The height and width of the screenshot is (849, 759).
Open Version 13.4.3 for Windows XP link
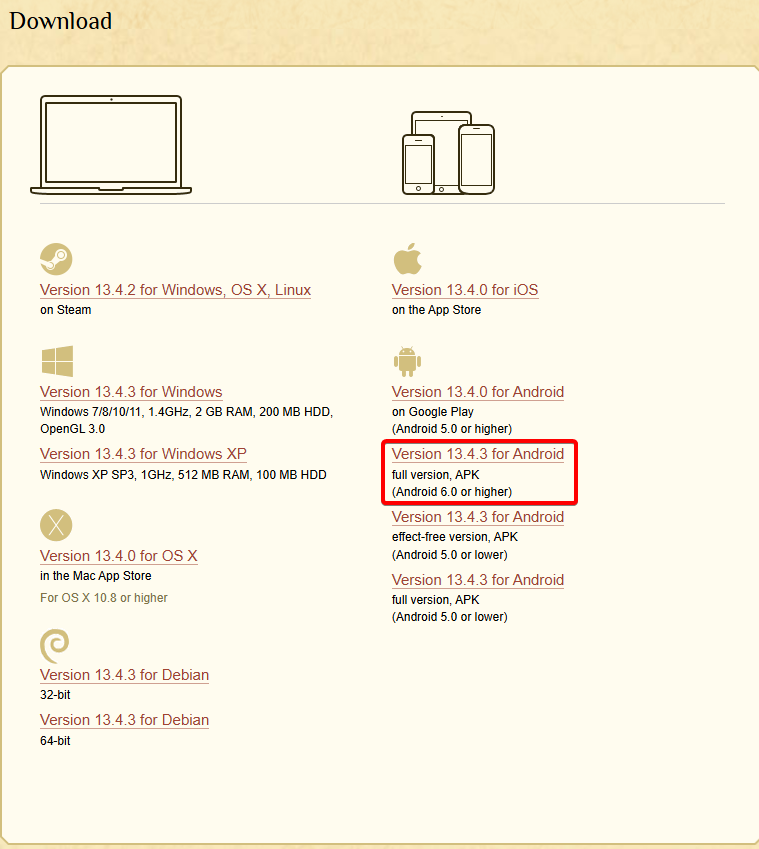(x=143, y=454)
